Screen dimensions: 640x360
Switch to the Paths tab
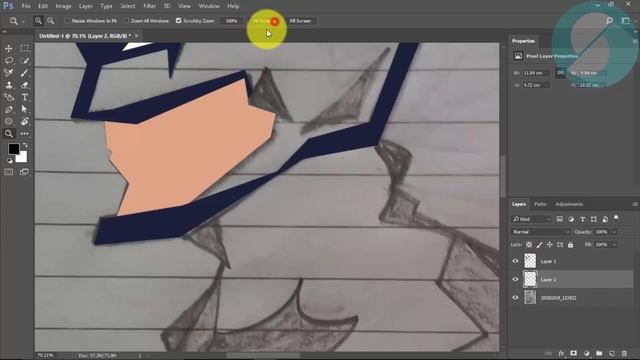coord(540,204)
